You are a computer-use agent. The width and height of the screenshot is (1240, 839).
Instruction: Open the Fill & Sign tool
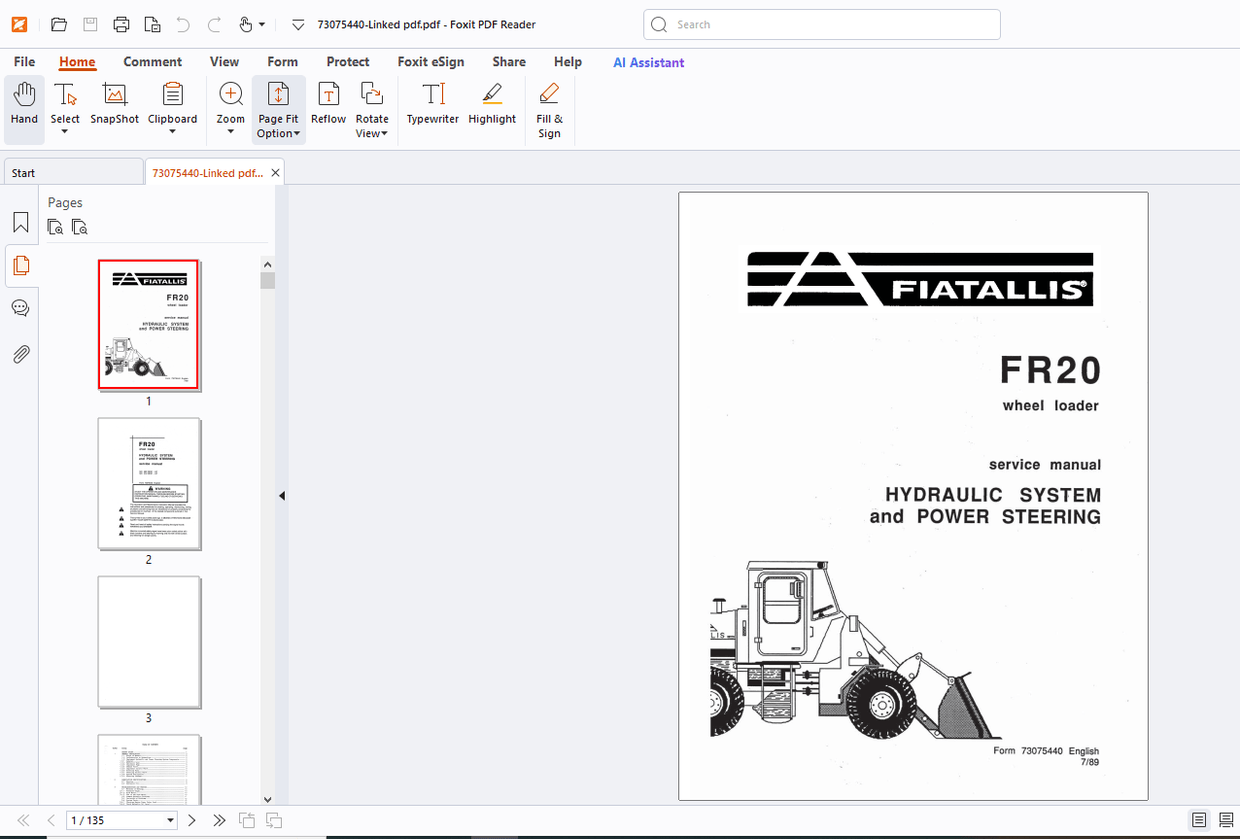click(x=549, y=105)
